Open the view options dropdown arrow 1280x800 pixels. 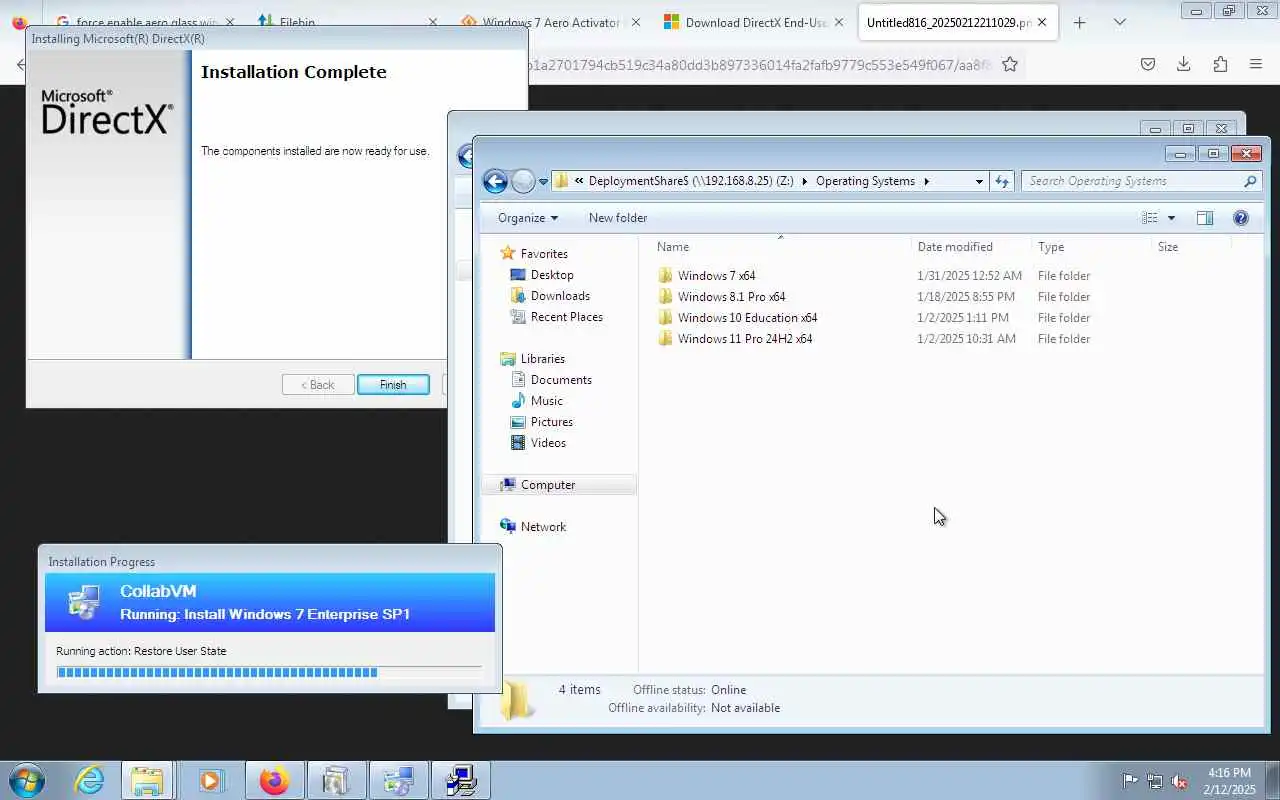point(1171,218)
